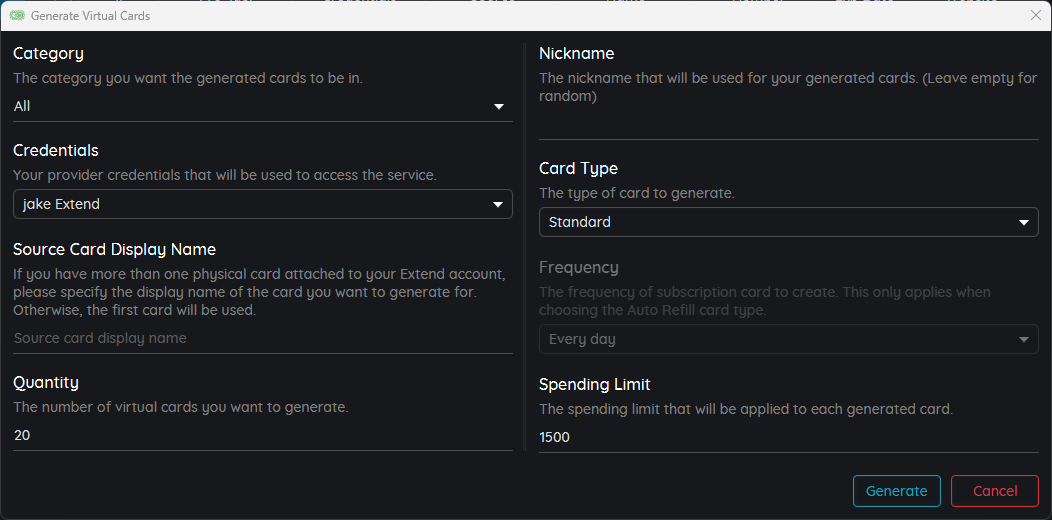Screen dimensions: 1052x520
Task: Open the Category selector showing All
Action: pyautogui.click(x=262, y=107)
